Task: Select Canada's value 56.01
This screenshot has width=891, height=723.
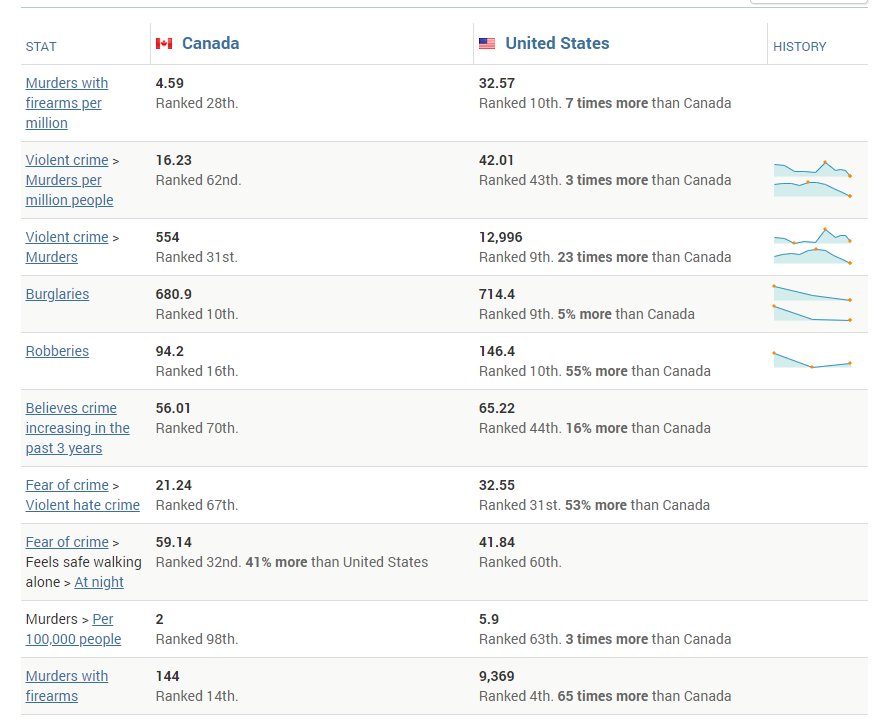Action: click(x=173, y=408)
